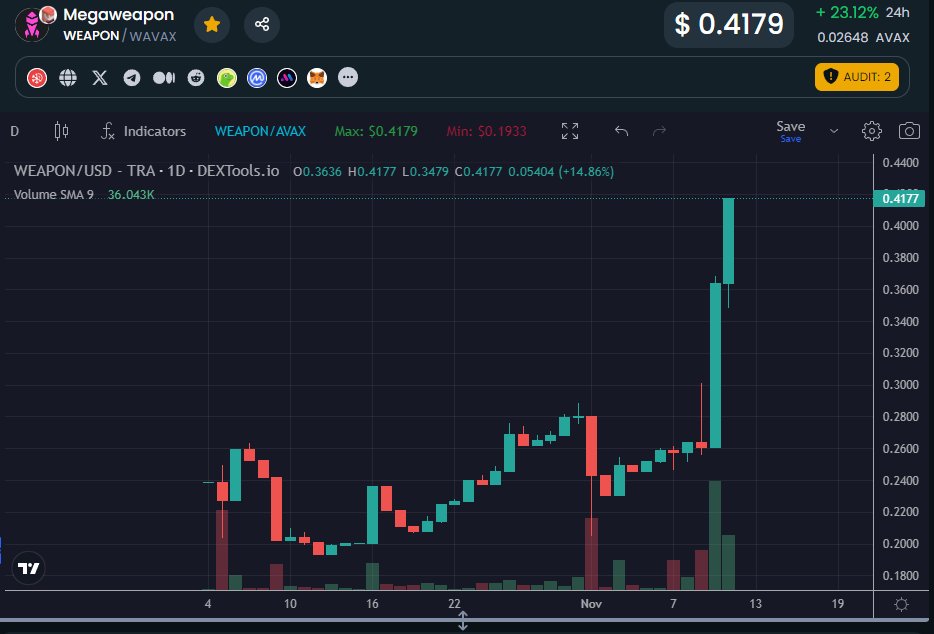
Task: Open MetaMask to add the token
Action: pos(318,77)
